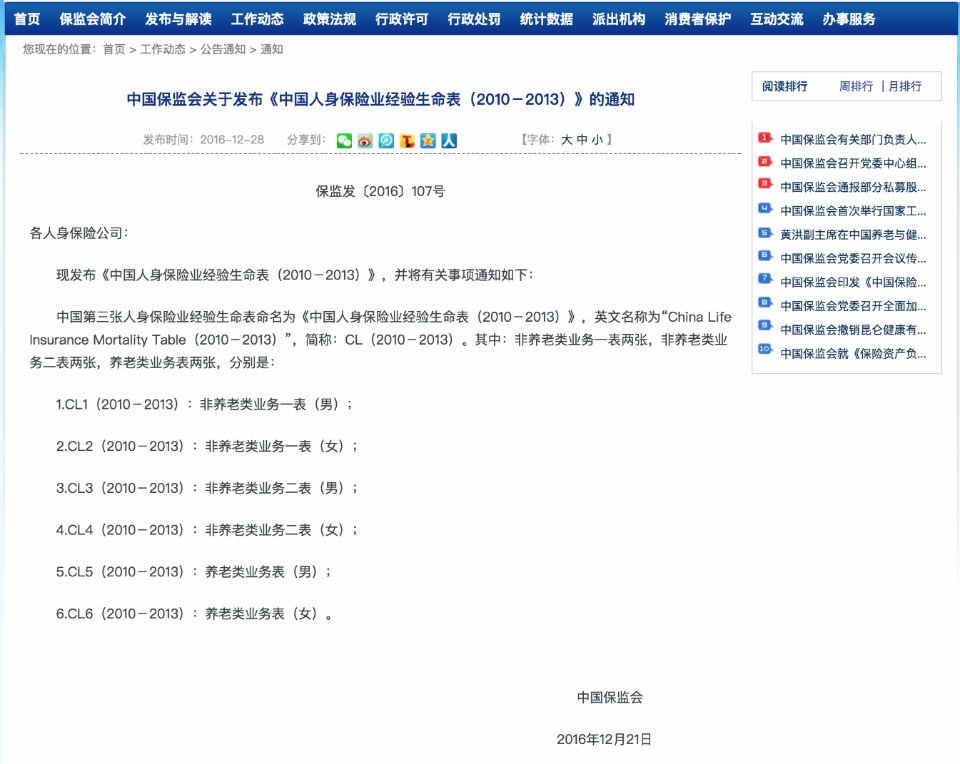Go to 公告通知 via the breadcrumb

[x=223, y=49]
